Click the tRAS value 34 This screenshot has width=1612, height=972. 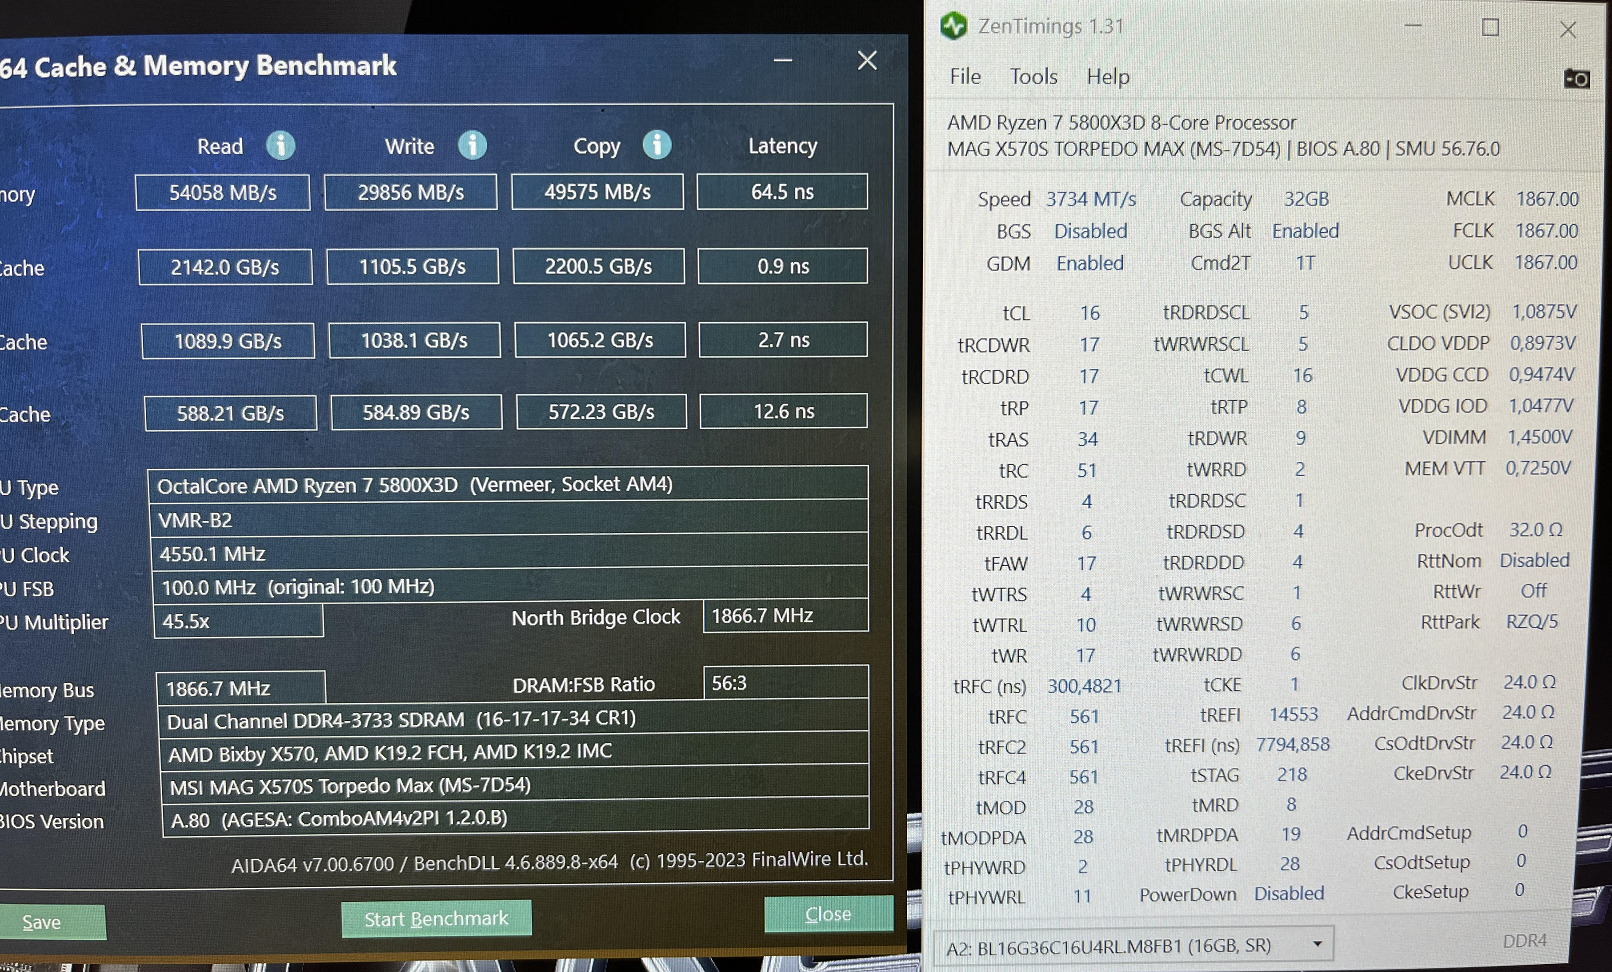pyautogui.click(x=1088, y=439)
